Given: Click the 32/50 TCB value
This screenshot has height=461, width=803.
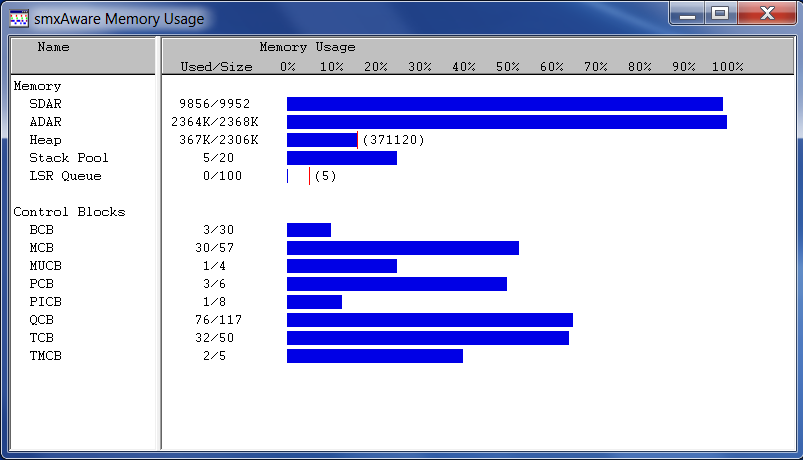Looking at the screenshot, I should click(215, 338).
